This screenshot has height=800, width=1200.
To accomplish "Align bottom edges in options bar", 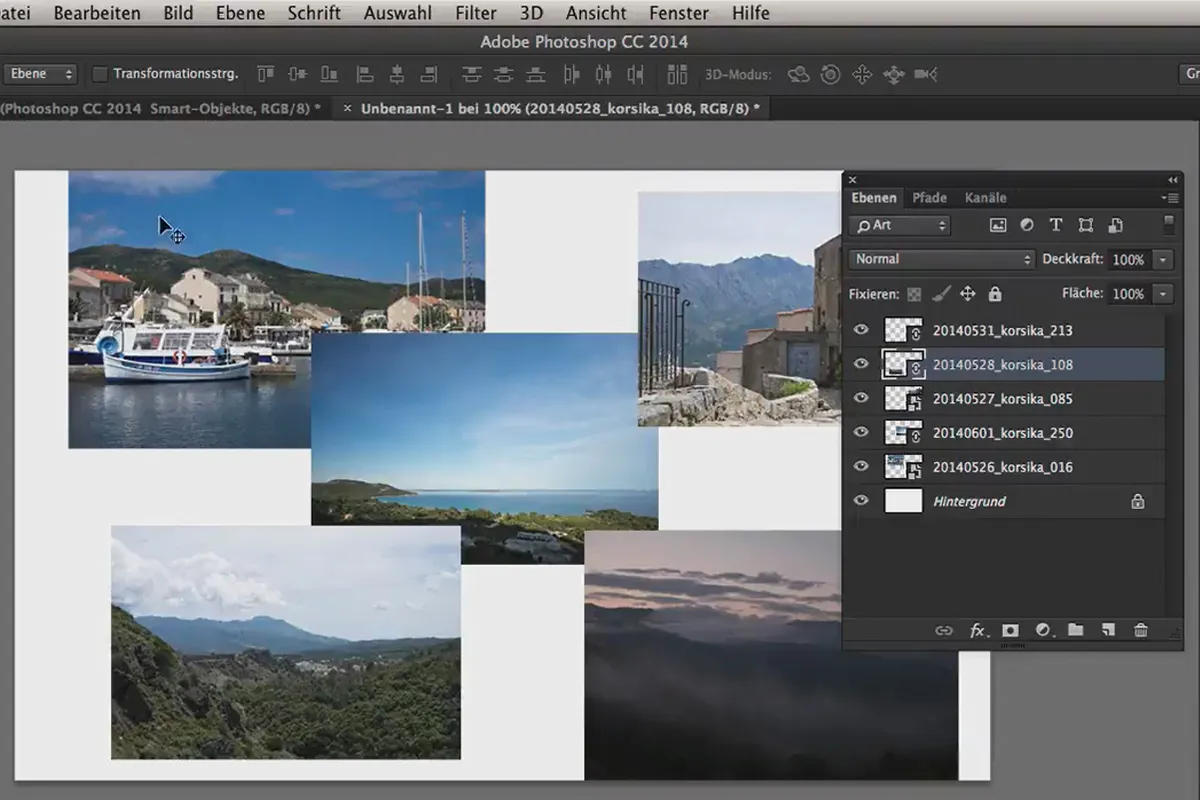I will (329, 74).
